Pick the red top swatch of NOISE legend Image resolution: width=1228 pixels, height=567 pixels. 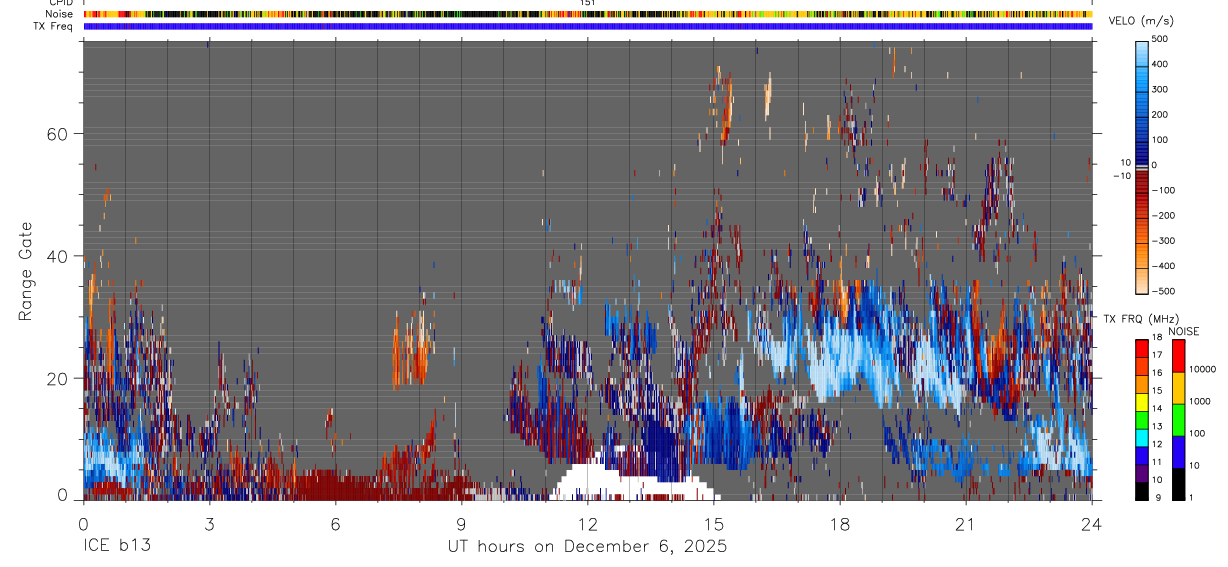1178,356
